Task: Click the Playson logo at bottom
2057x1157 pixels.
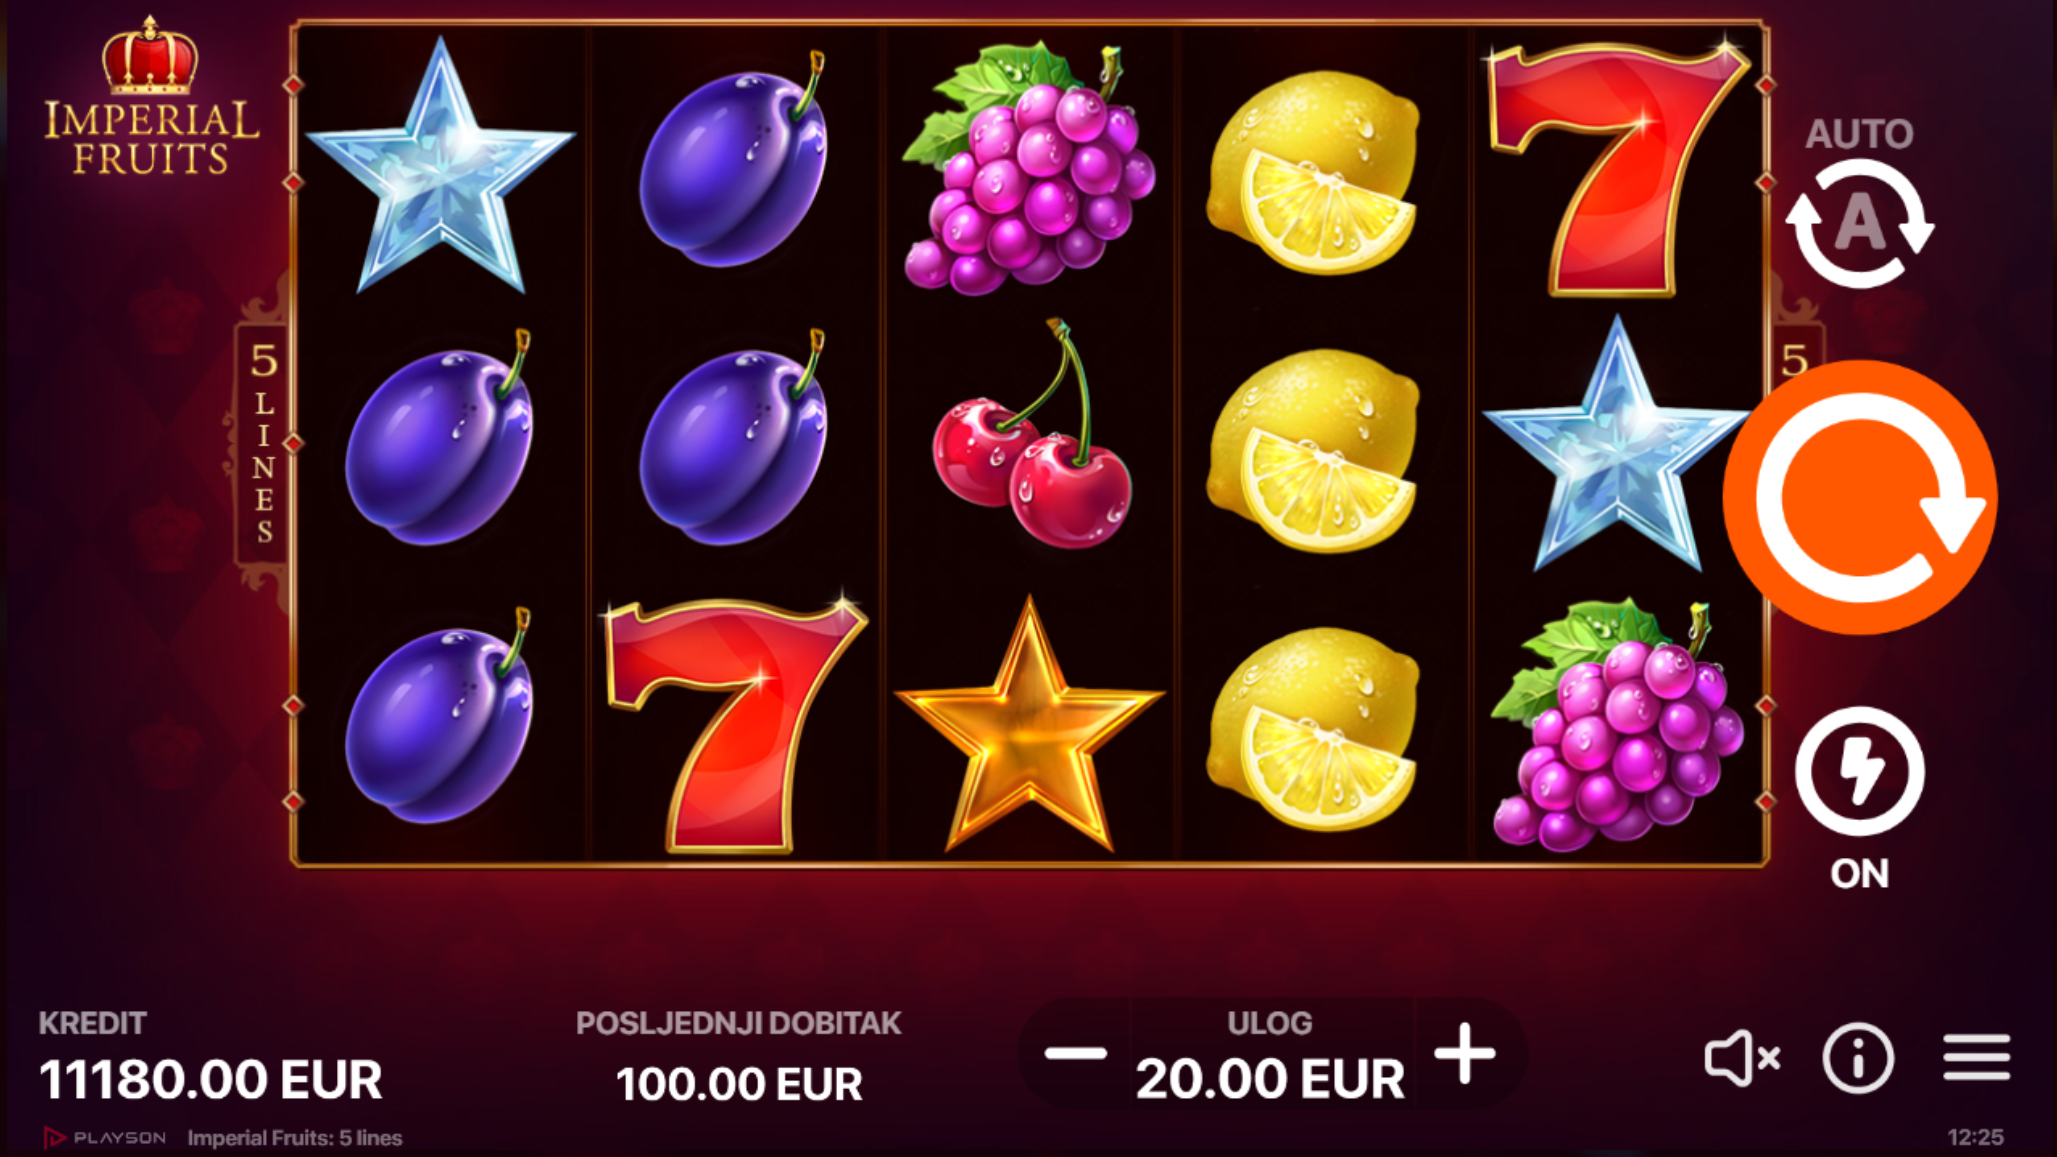Action: (x=105, y=1138)
